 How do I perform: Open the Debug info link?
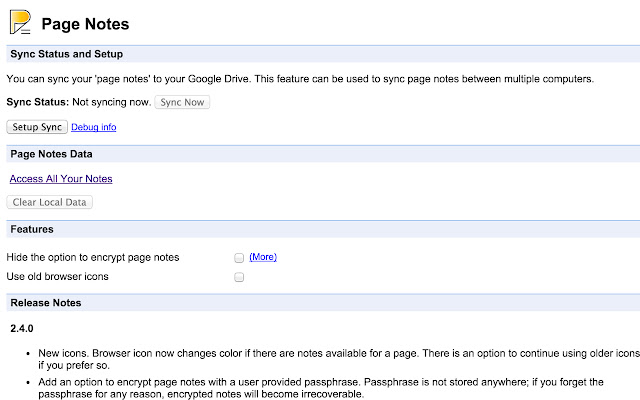(x=94, y=128)
